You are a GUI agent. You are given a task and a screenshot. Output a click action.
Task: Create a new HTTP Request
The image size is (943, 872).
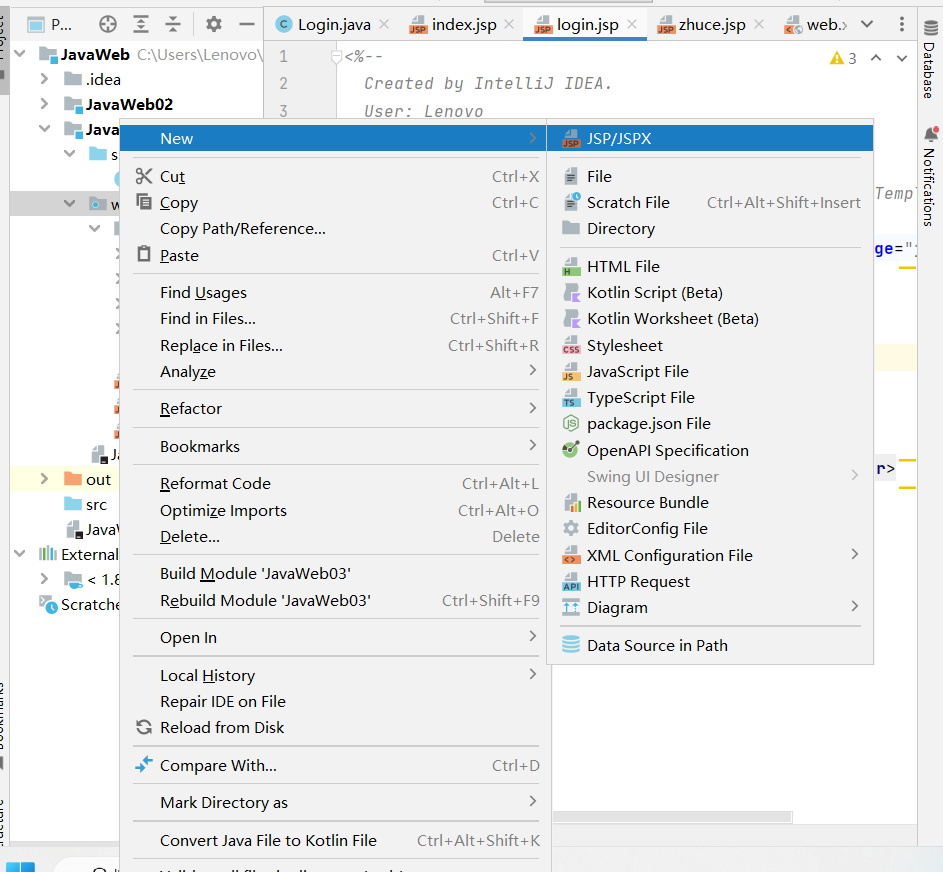pos(710,582)
